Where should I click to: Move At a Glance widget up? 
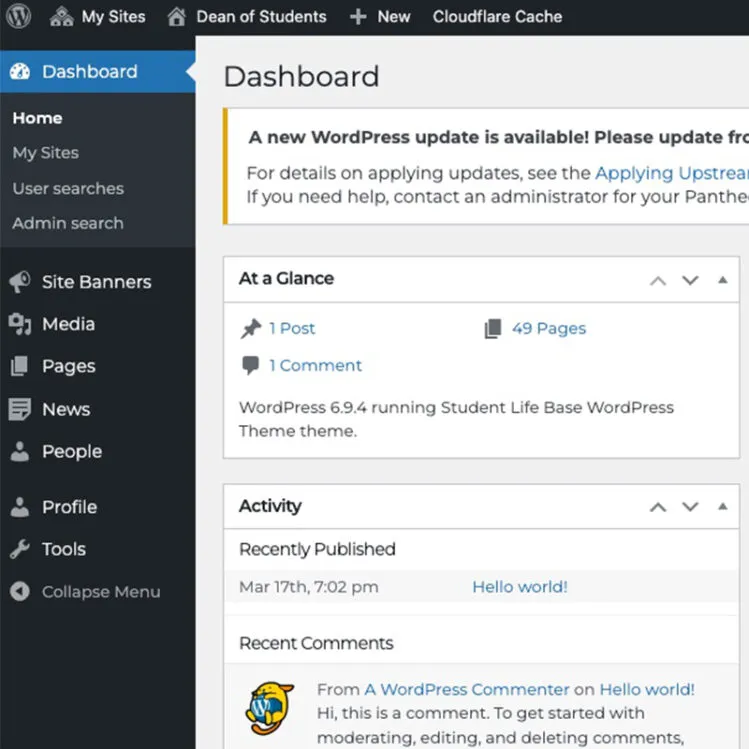pyautogui.click(x=658, y=280)
